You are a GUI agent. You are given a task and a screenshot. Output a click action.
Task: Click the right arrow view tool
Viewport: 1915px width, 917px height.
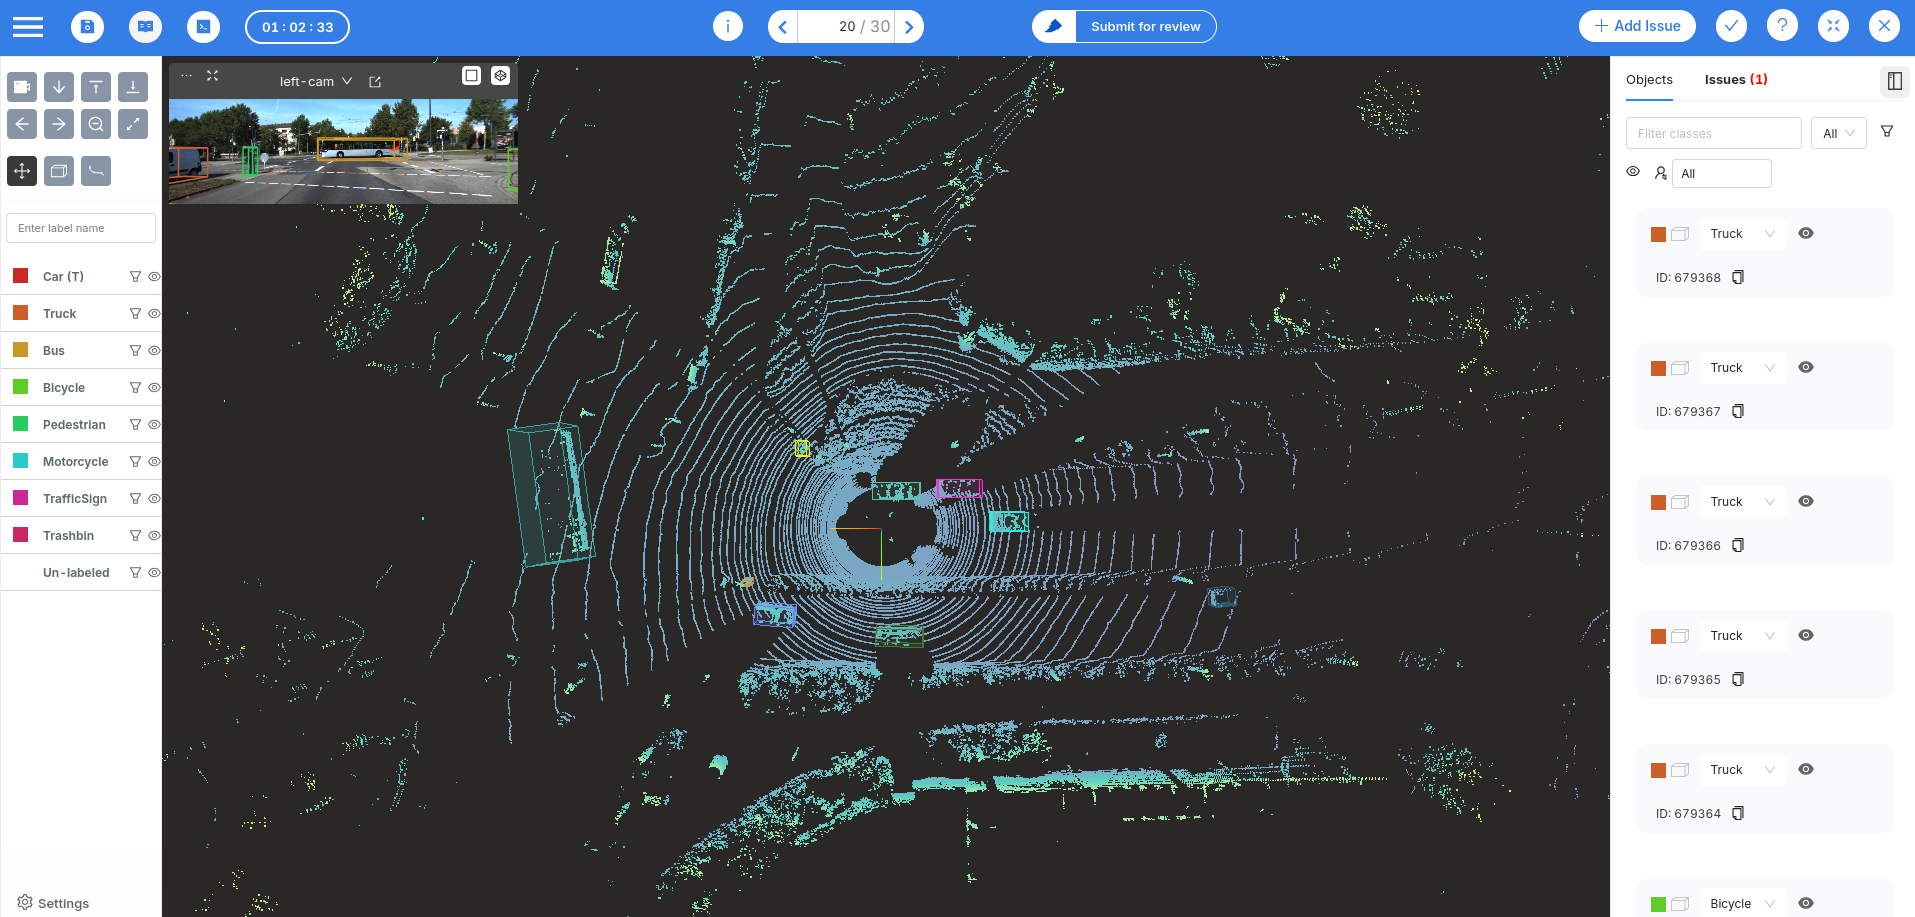(59, 124)
